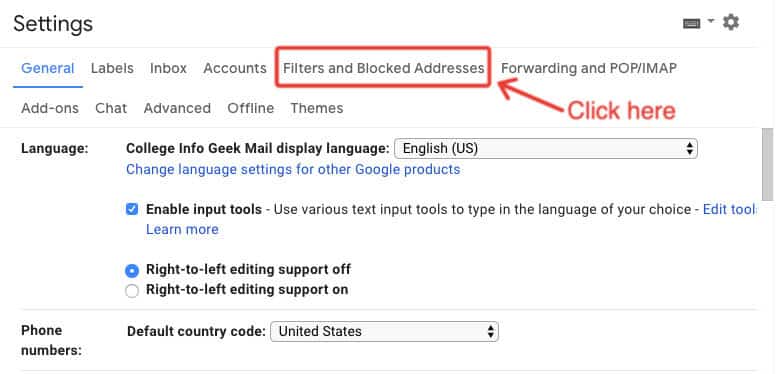
Task: Switch to the Advanced tab
Action: coord(177,108)
